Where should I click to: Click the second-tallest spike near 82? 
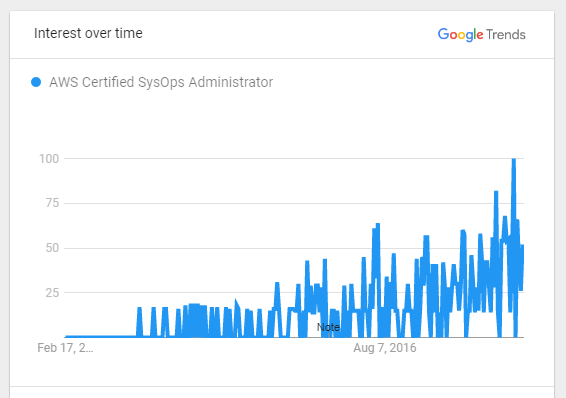[x=496, y=192]
